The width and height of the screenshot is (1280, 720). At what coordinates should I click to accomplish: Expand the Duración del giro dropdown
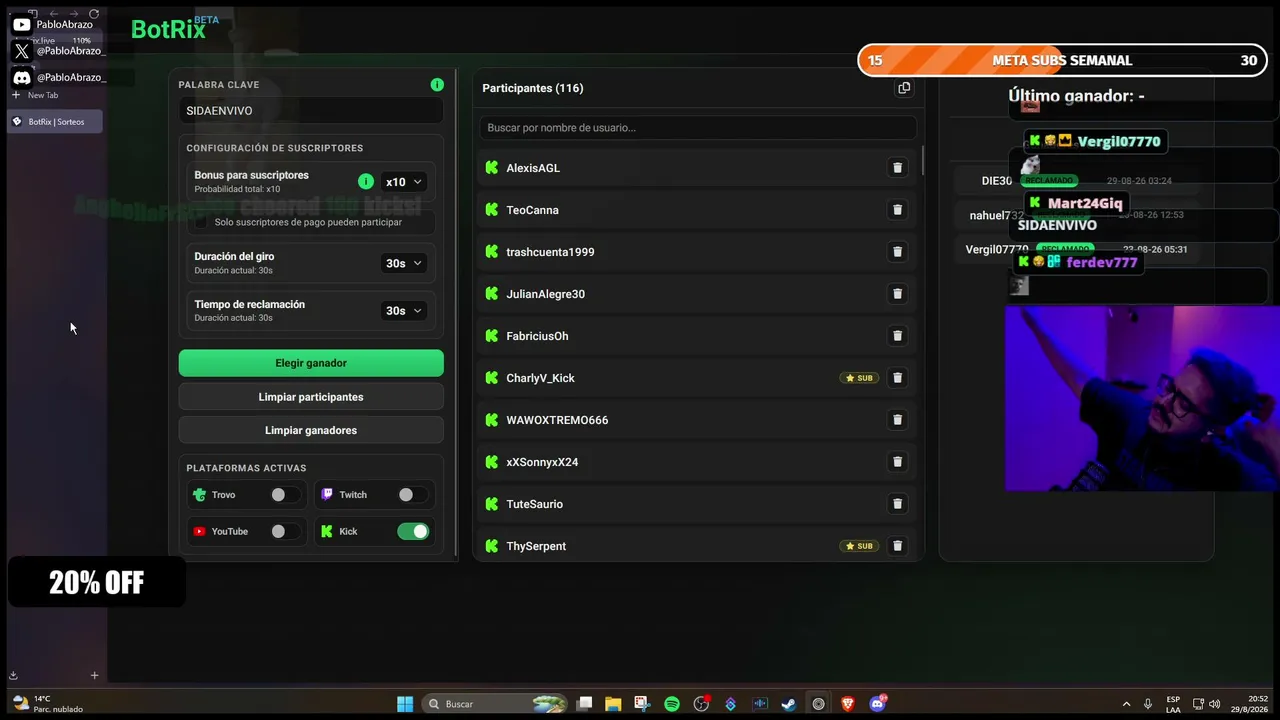404,263
